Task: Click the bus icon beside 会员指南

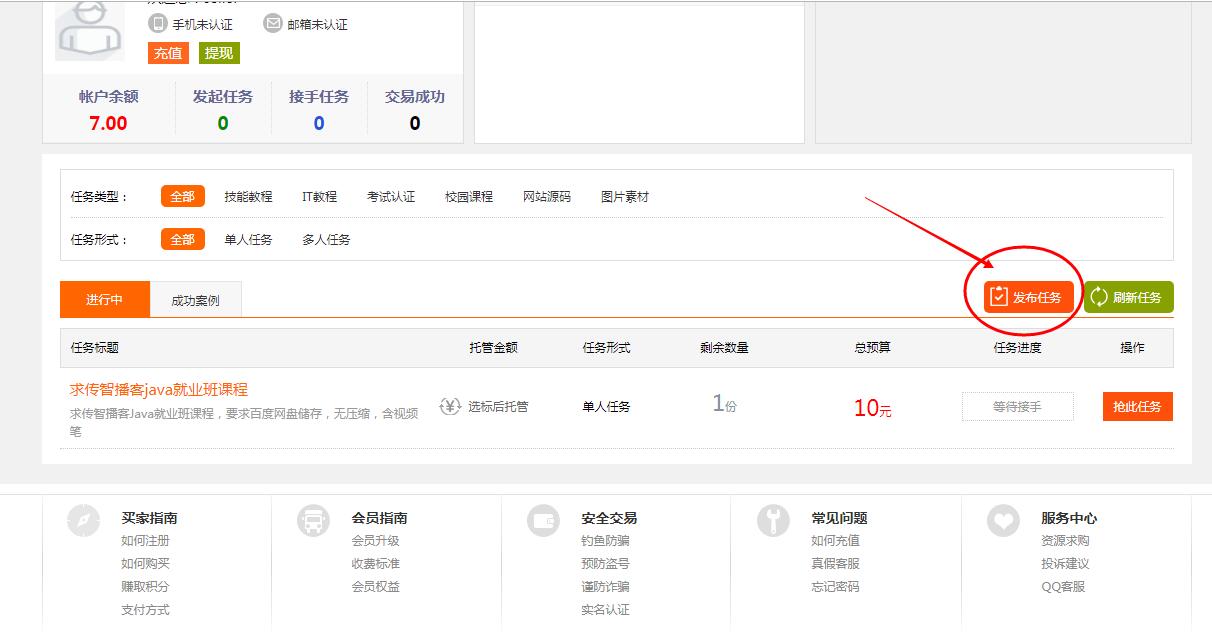Action: tap(314, 521)
